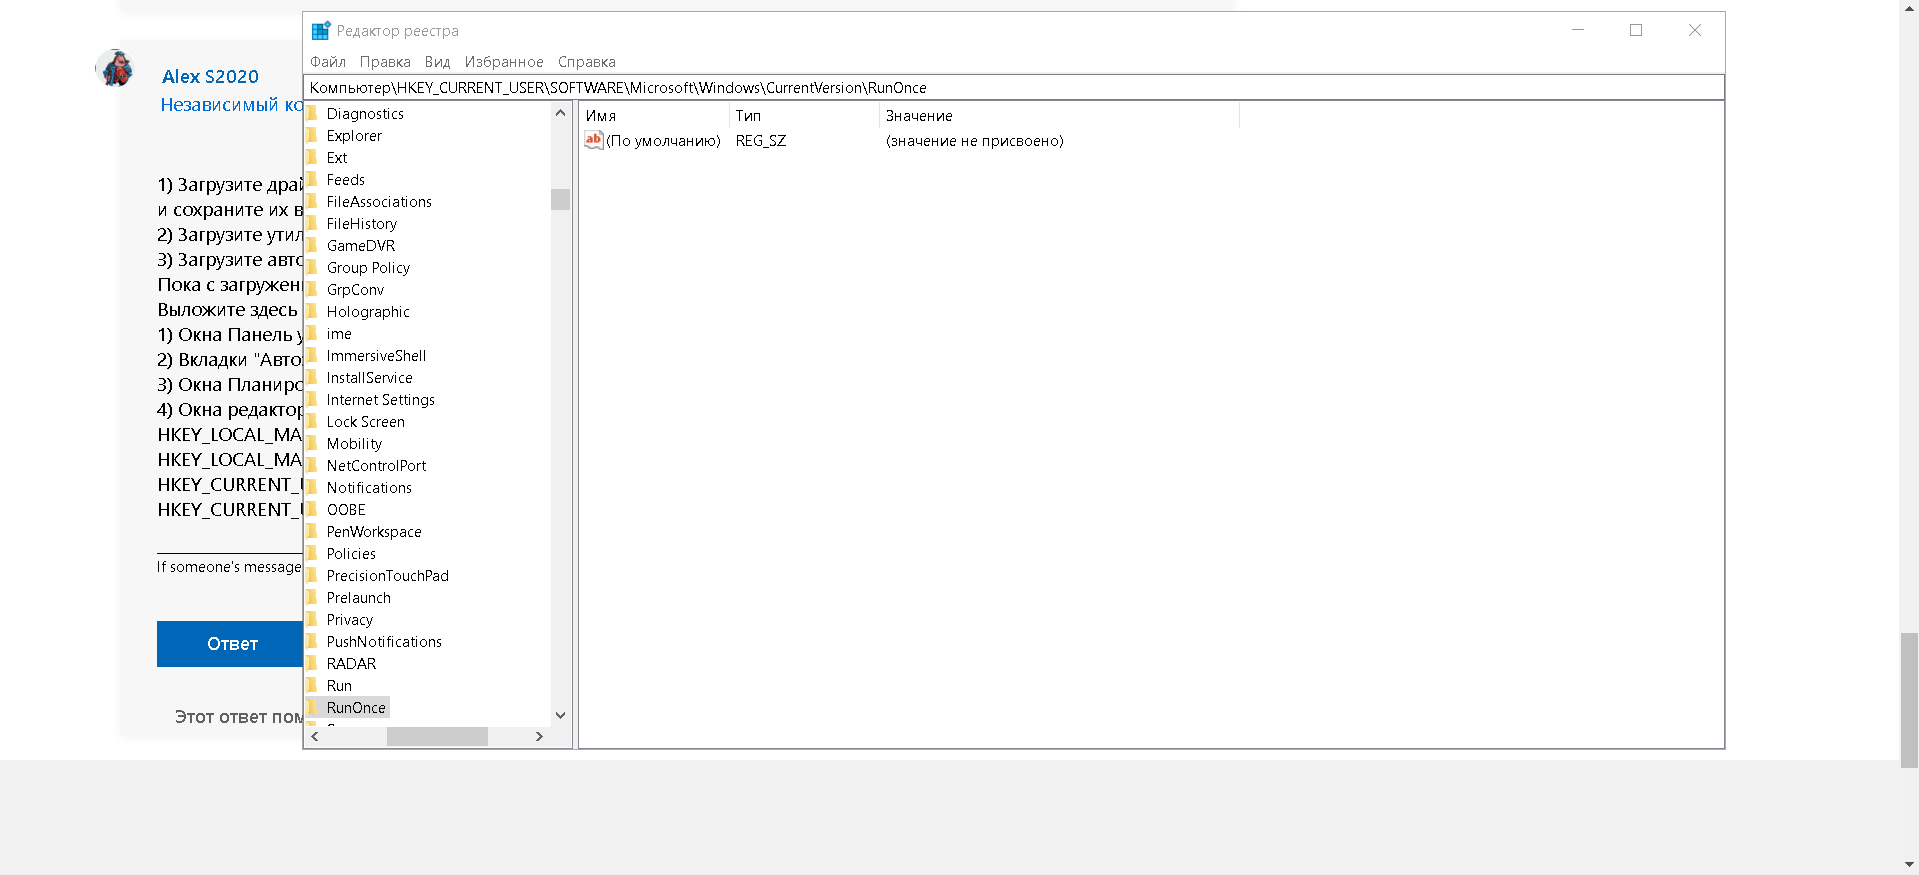Click the folder icon beside Policies key
The width and height of the screenshot is (1919, 875).
click(312, 553)
